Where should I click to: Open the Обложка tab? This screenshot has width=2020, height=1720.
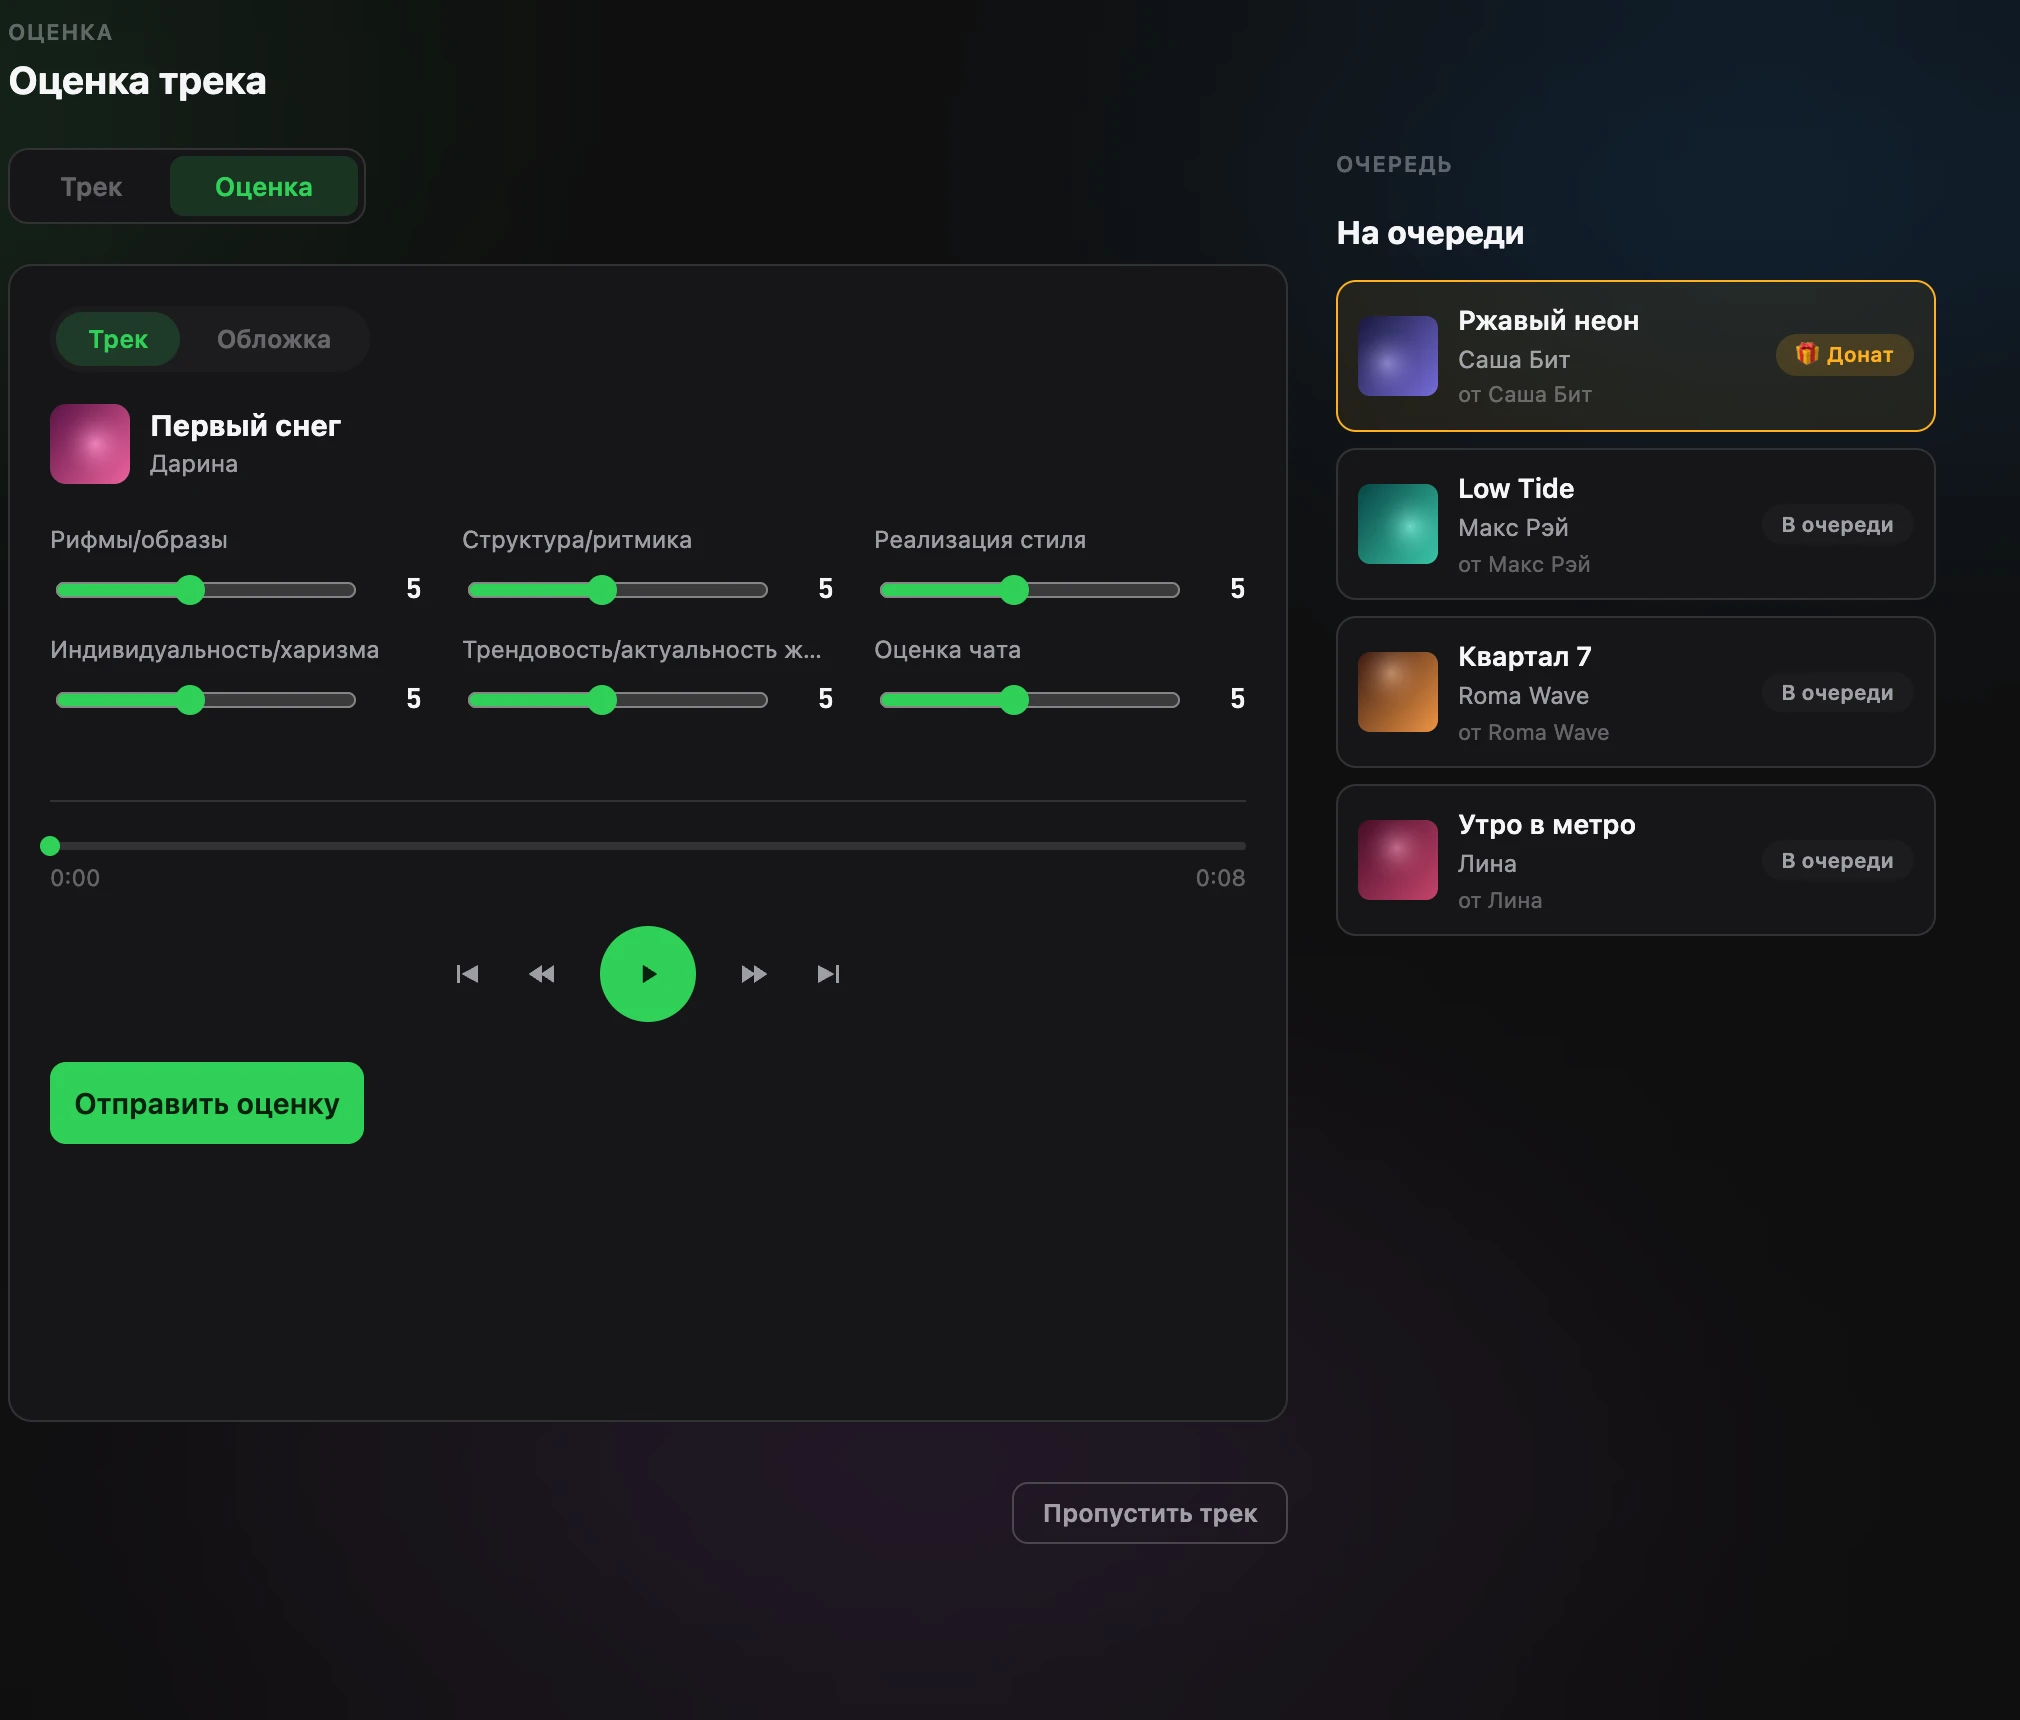[x=274, y=339]
